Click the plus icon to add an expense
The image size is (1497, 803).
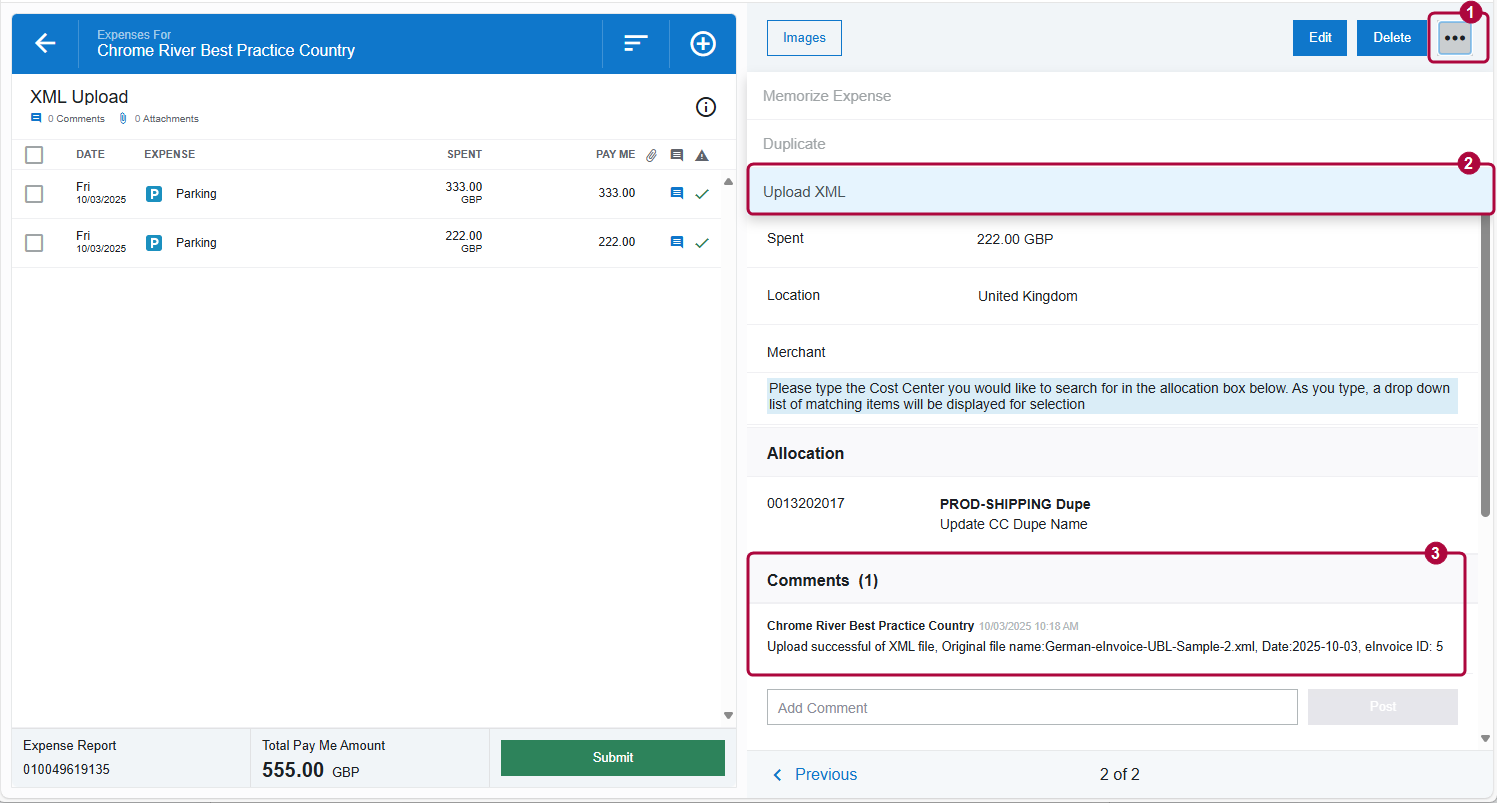click(702, 43)
